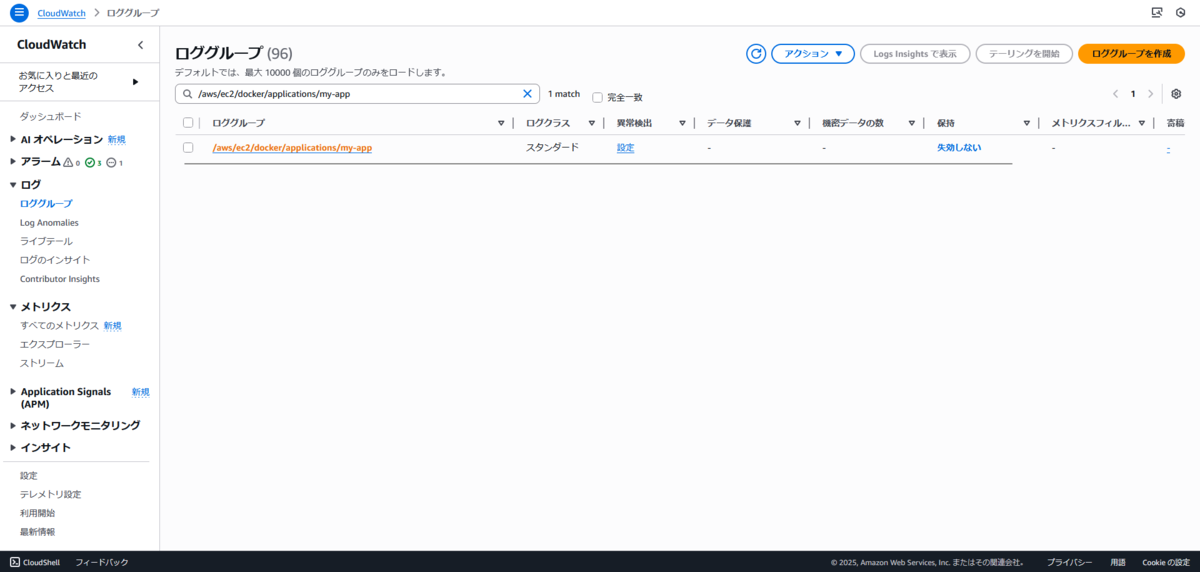
Task: Click the Logs Insights で表示 button
Action: click(915, 54)
